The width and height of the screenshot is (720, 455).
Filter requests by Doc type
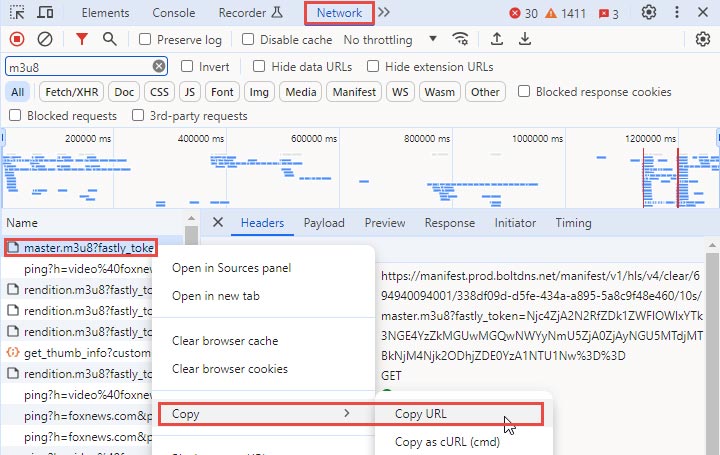pyautogui.click(x=124, y=92)
